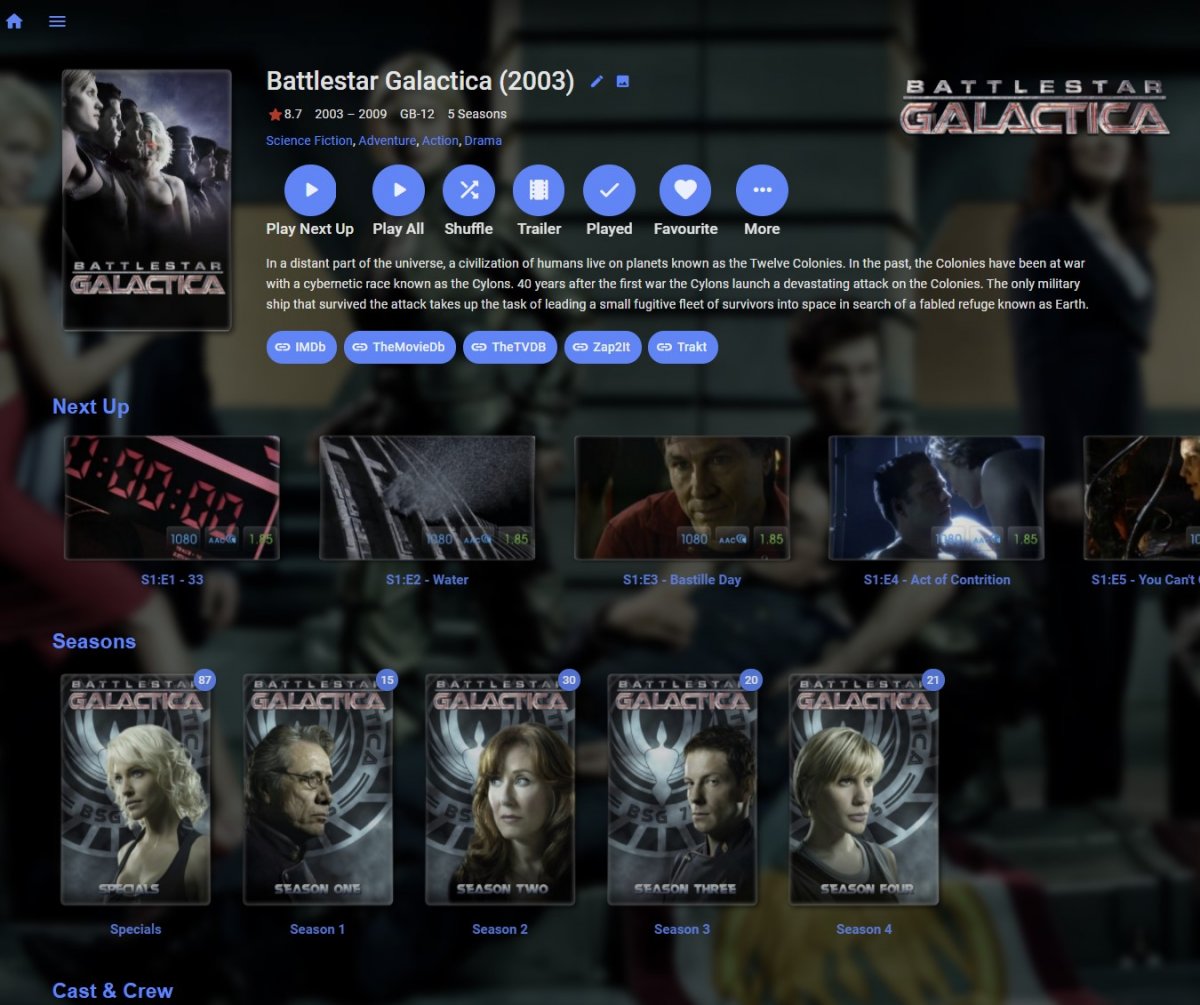Open the Zap2It link
1200x1005 pixels.
click(603, 347)
